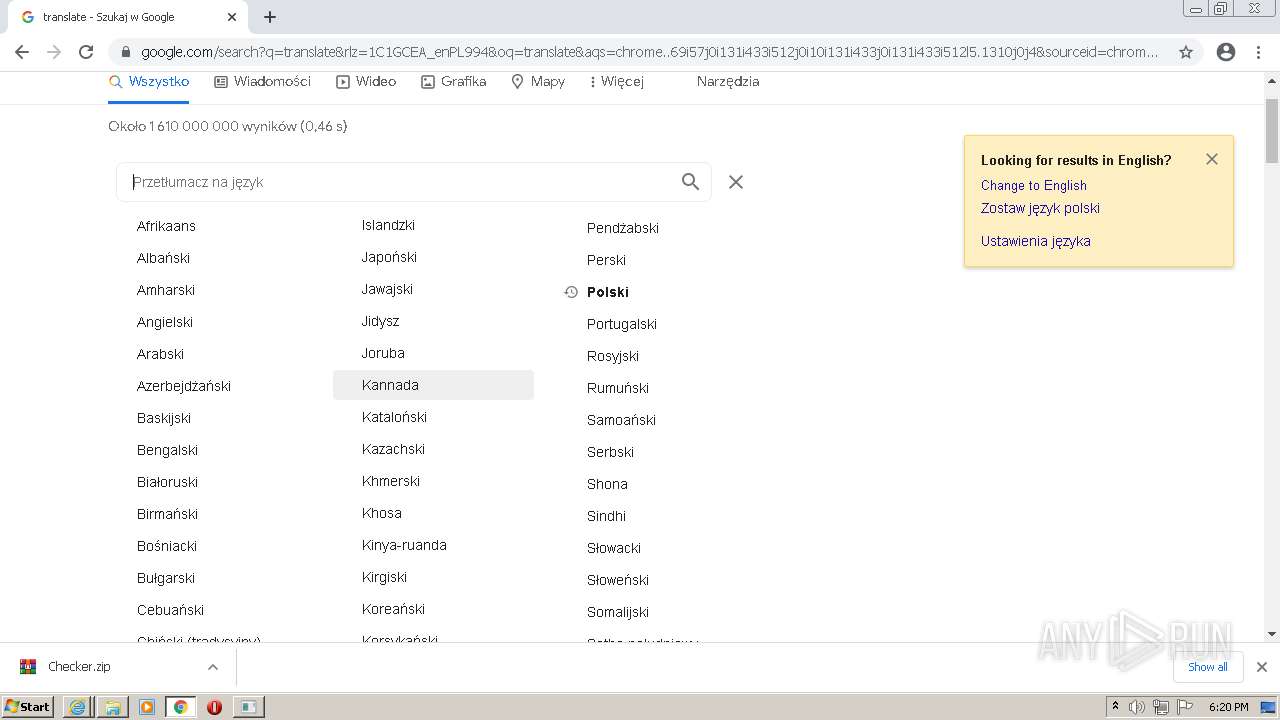Select Islandzki language

pos(388,225)
